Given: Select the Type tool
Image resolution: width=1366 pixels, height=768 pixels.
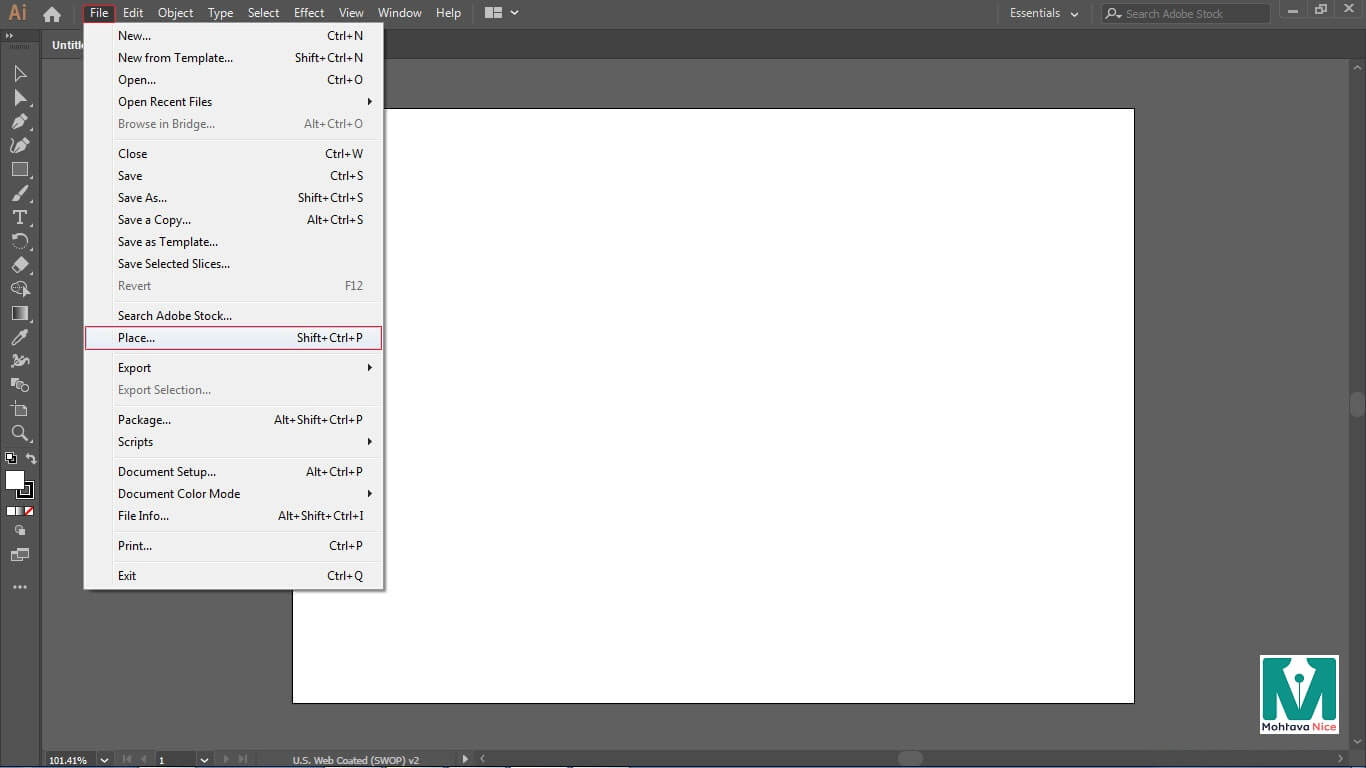Looking at the screenshot, I should [x=20, y=218].
